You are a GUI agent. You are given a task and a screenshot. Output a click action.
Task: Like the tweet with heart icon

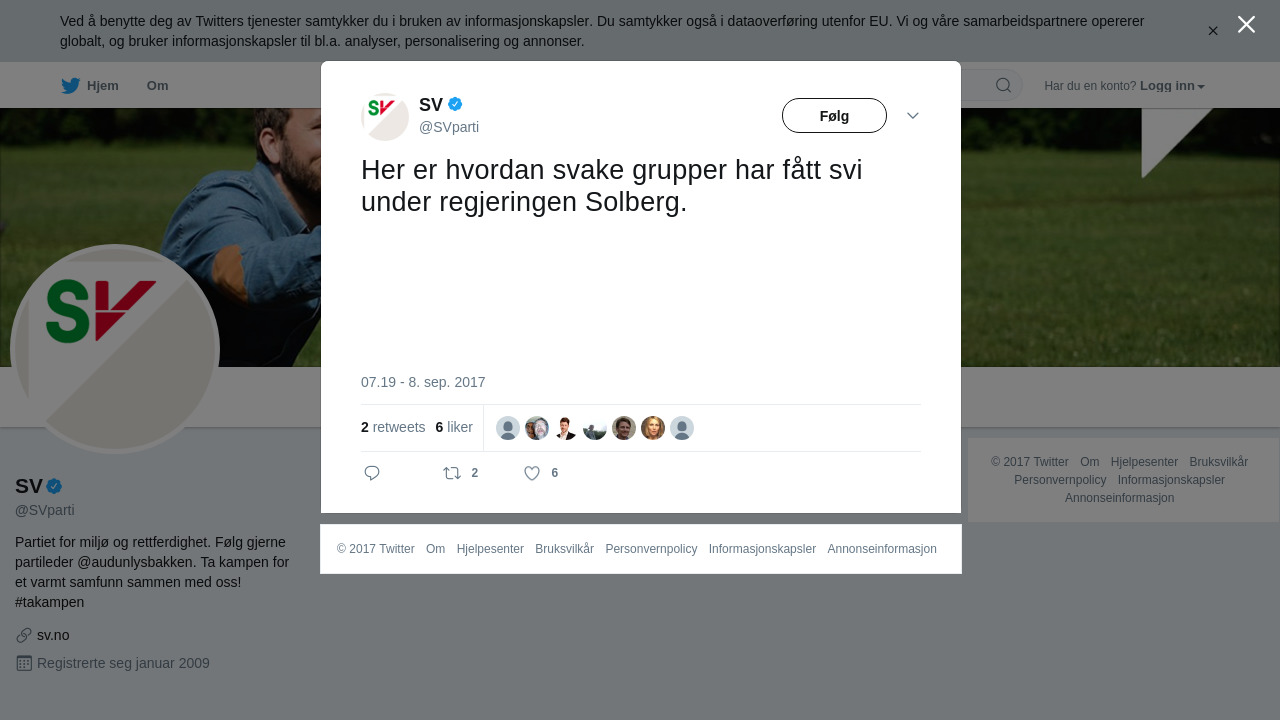[532, 473]
